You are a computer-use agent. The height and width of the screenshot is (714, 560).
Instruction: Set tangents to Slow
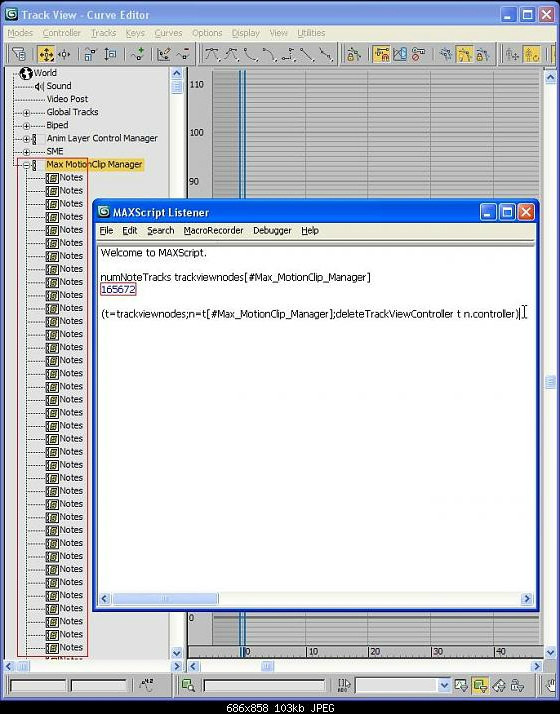coord(269,55)
